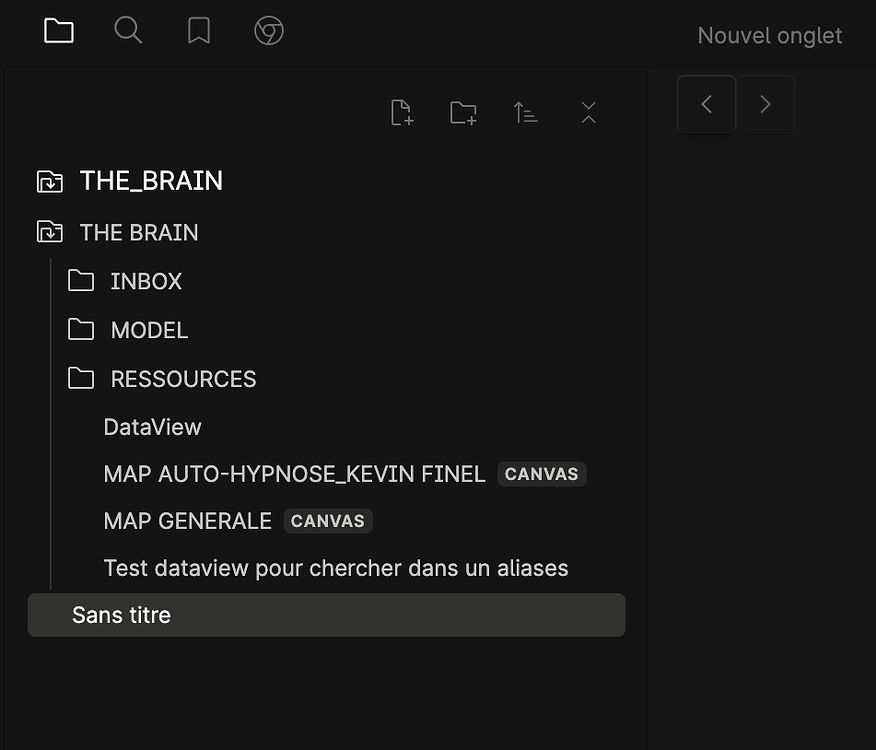
Task: Open the DataView note
Action: pos(152,427)
